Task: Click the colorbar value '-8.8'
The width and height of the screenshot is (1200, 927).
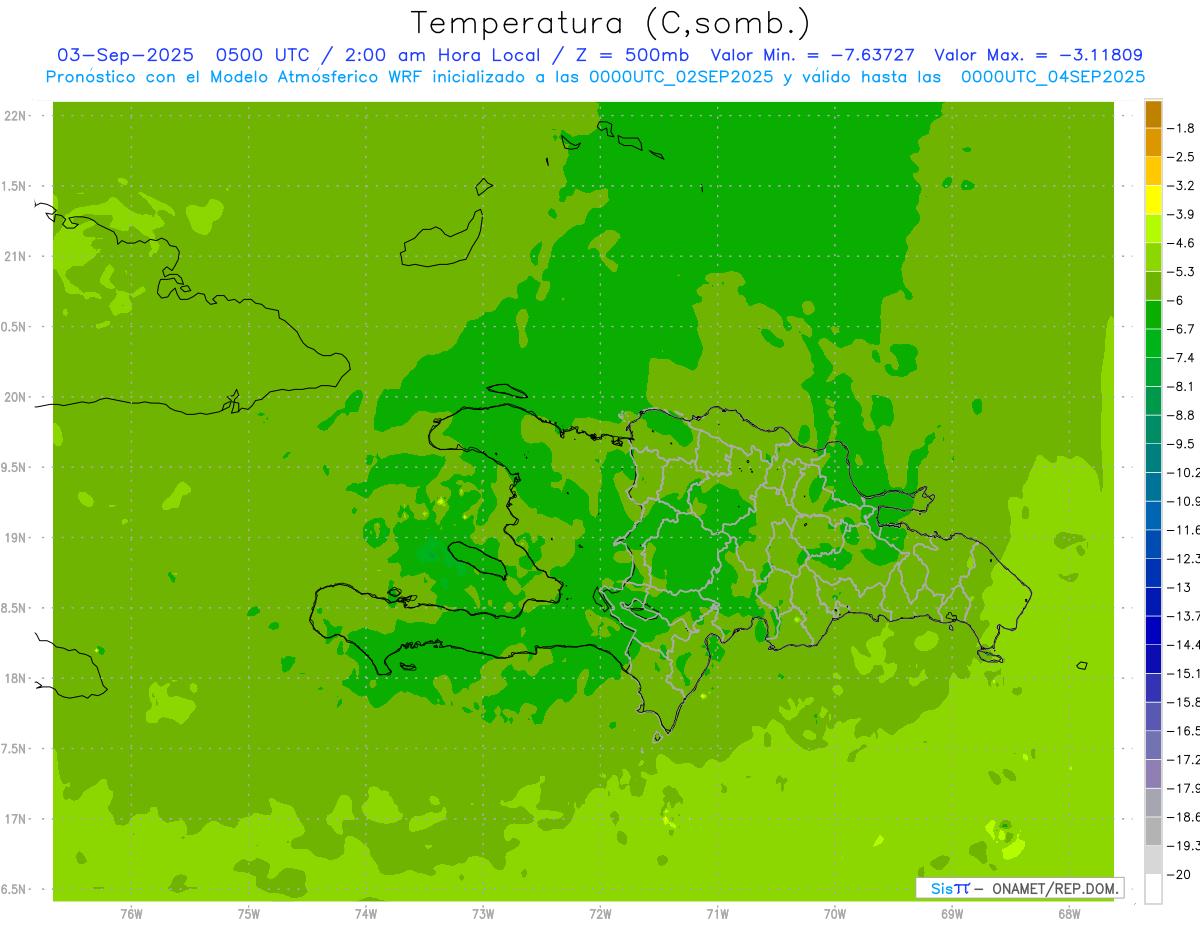Action: click(x=1182, y=415)
